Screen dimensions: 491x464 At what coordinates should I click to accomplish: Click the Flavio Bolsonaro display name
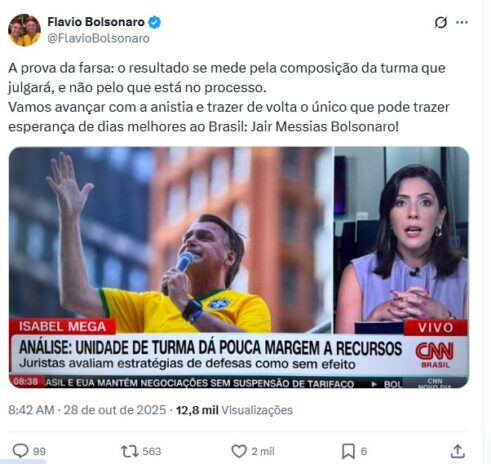click(96, 22)
